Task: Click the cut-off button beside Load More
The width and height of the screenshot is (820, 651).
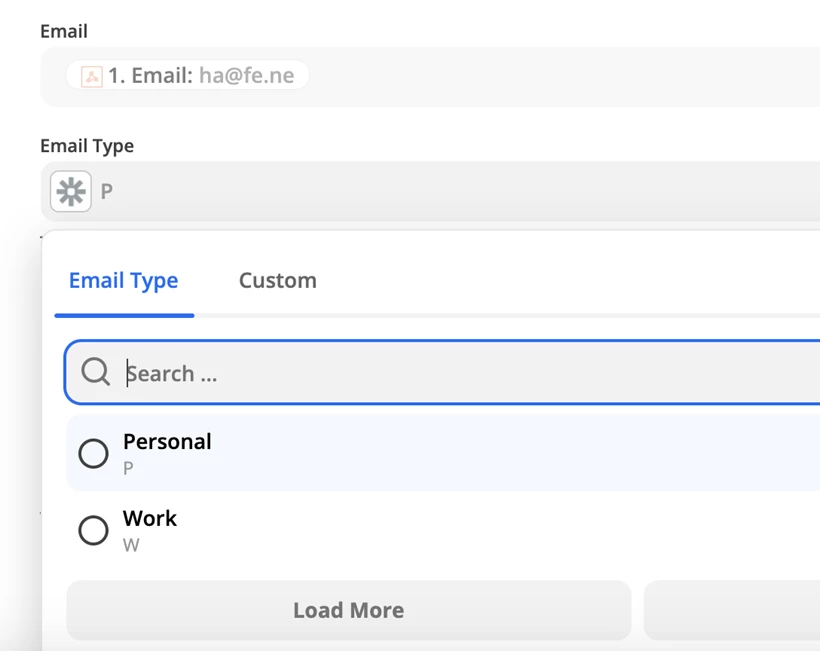Action: coord(732,610)
